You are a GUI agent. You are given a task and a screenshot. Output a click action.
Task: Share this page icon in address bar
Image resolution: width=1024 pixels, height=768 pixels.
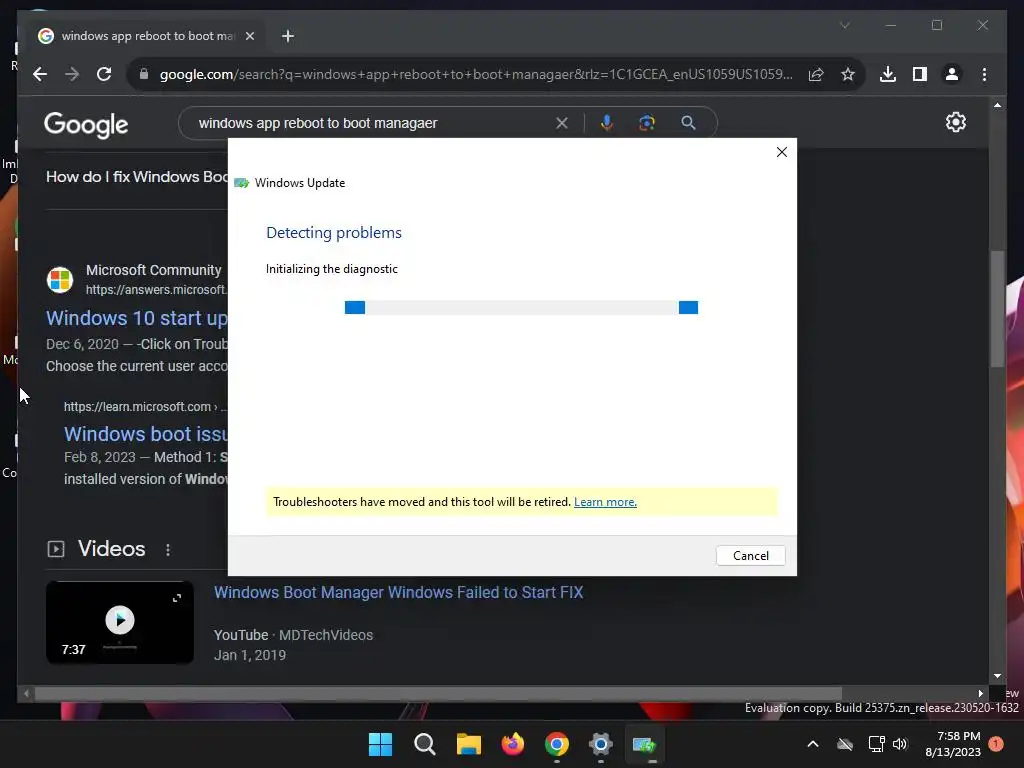816,74
